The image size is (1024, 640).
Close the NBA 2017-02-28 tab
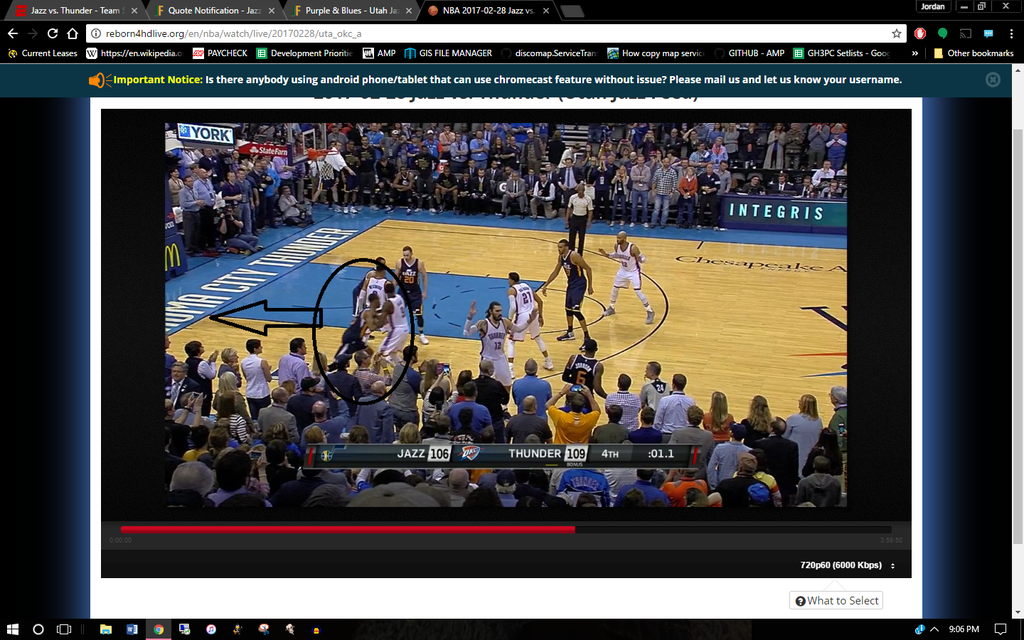pyautogui.click(x=546, y=10)
